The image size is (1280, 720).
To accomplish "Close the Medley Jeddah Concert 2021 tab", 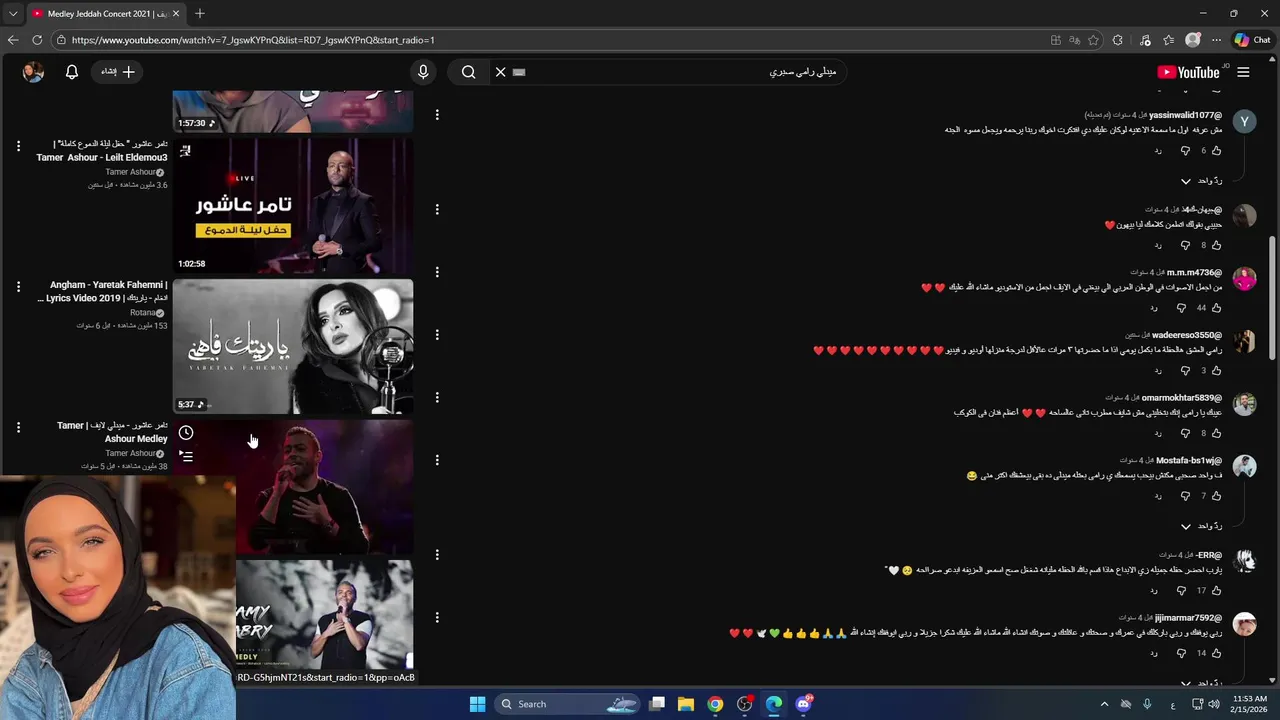I will point(176,13).
